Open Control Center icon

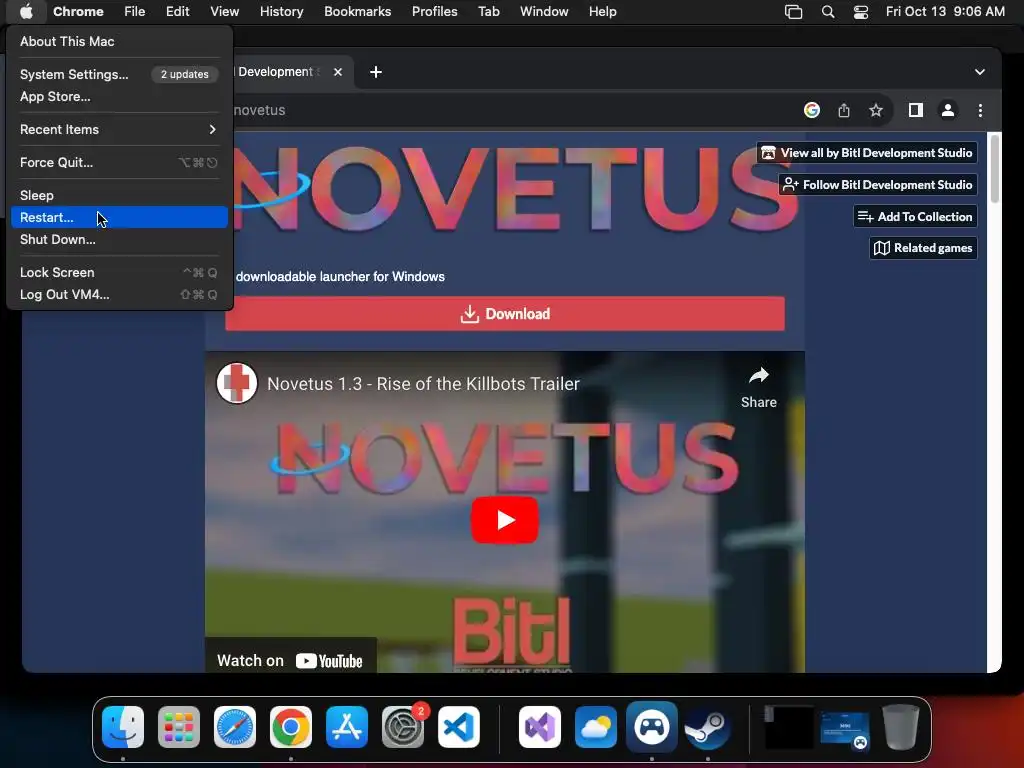coord(861,12)
